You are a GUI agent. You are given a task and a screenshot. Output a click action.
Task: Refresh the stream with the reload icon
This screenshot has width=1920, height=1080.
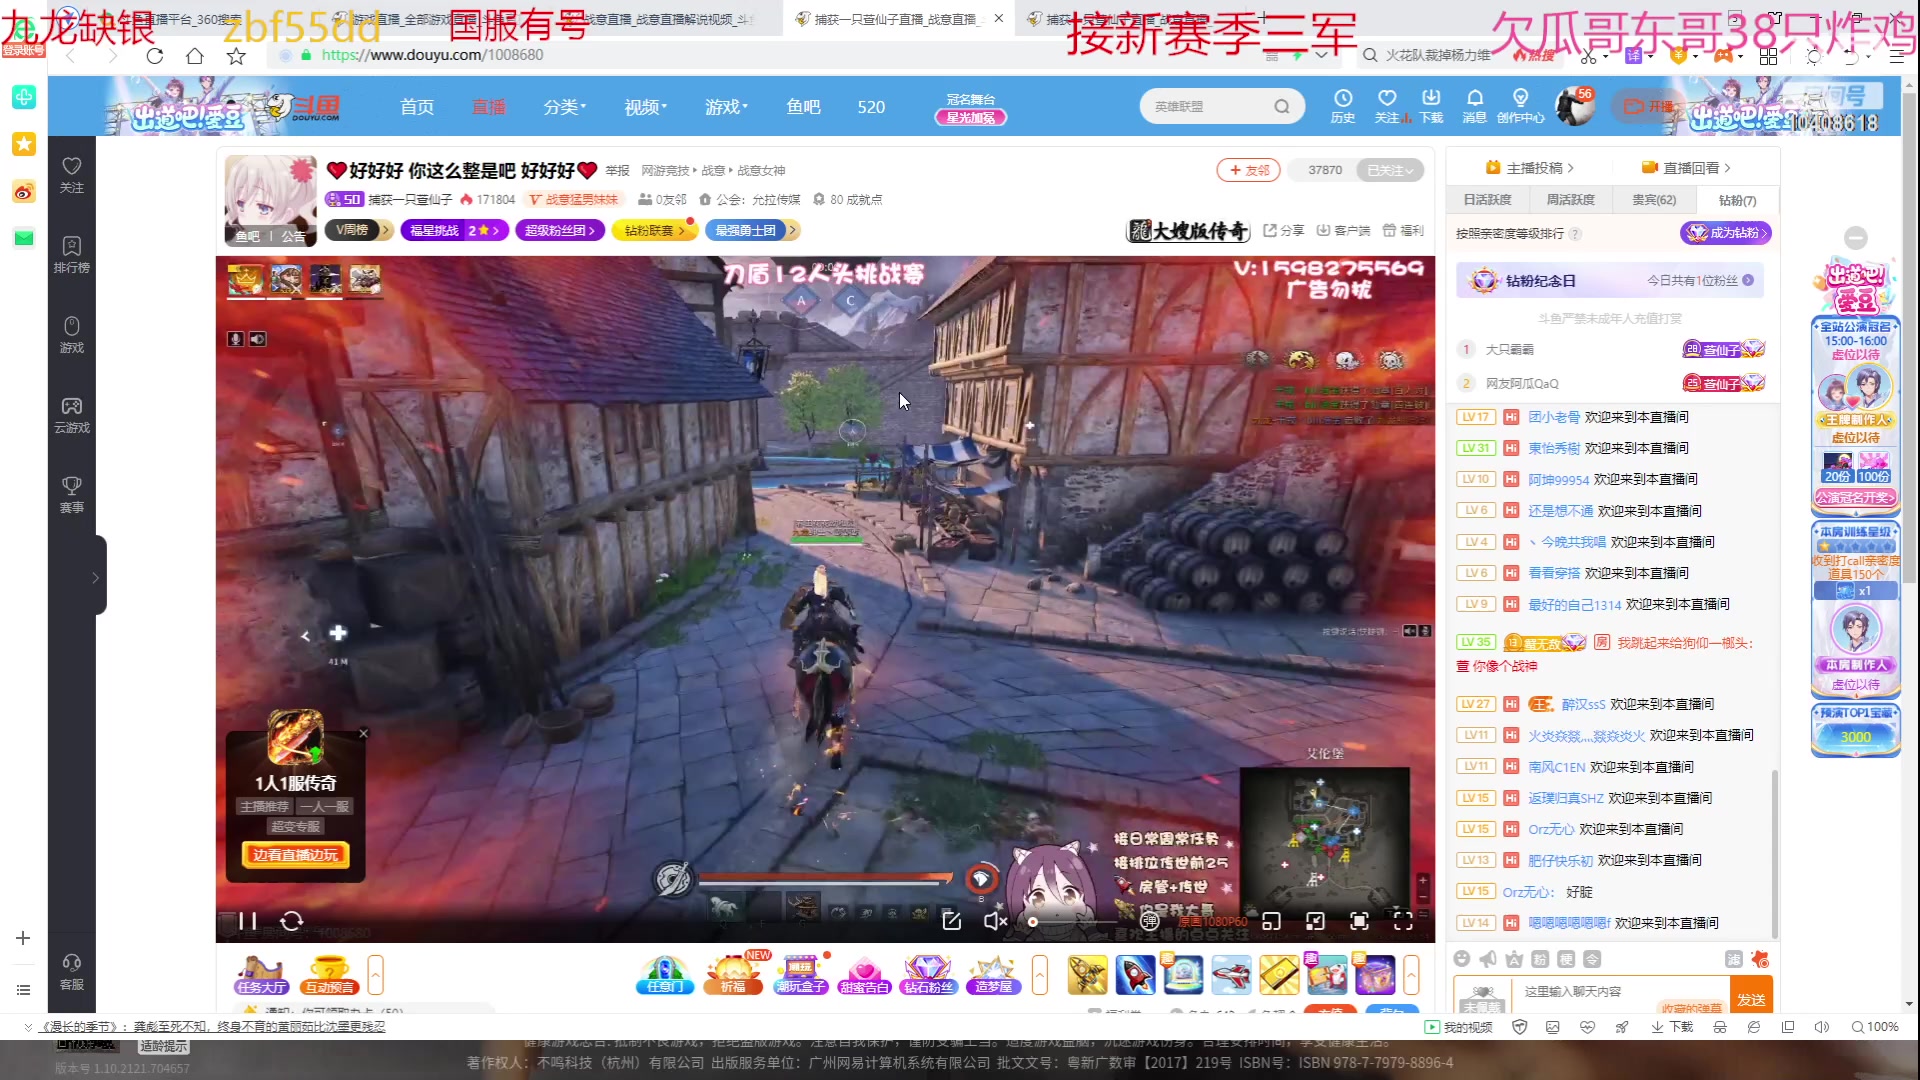(x=291, y=921)
